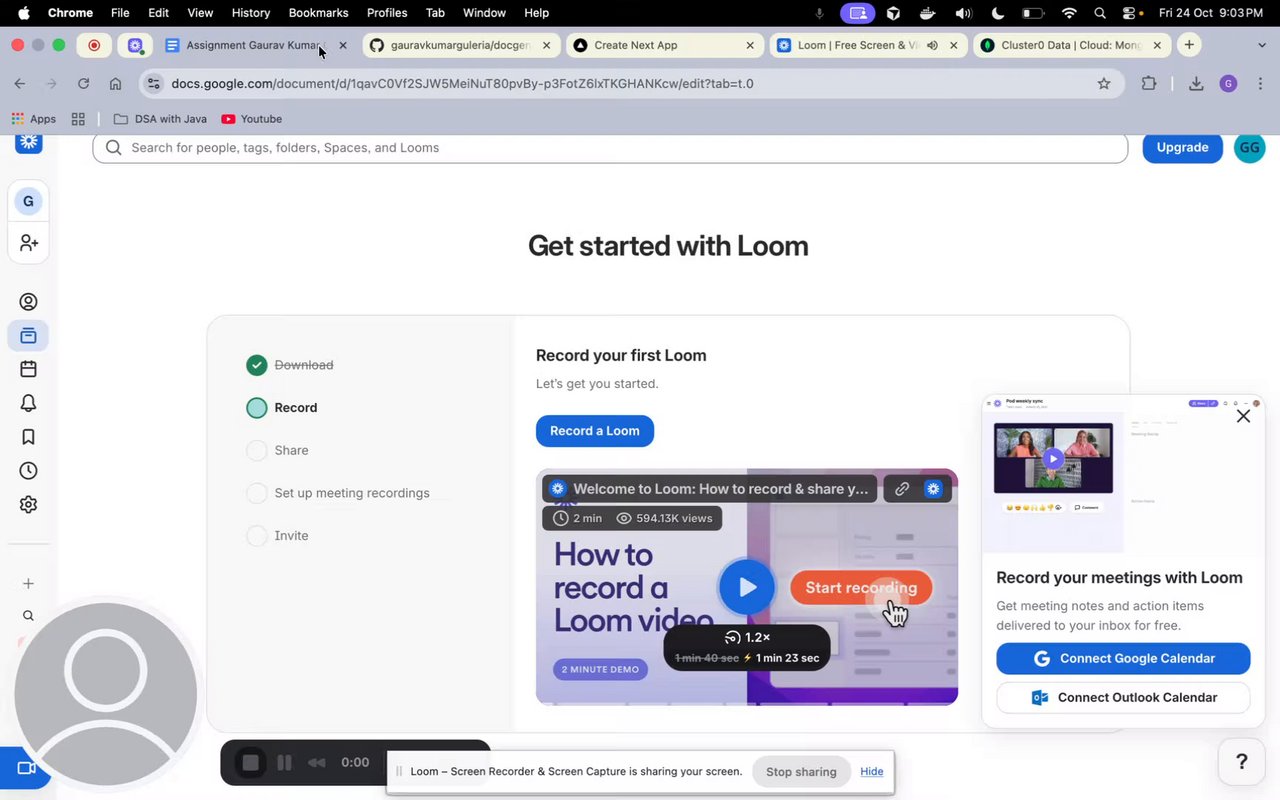
Task: Click the GG account avatar
Action: point(1249,147)
